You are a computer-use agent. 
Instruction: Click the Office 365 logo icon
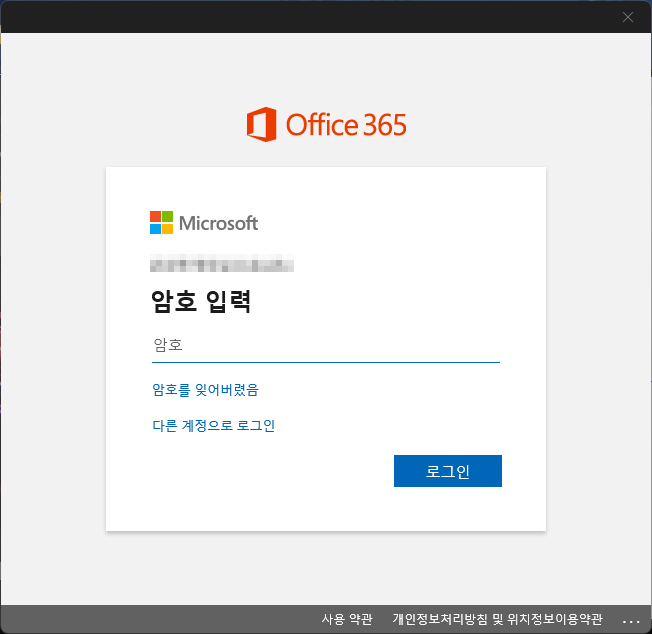(262, 124)
